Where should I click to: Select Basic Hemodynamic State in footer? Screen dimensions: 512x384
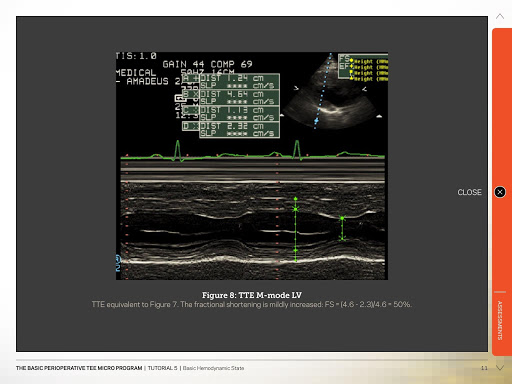point(213,368)
